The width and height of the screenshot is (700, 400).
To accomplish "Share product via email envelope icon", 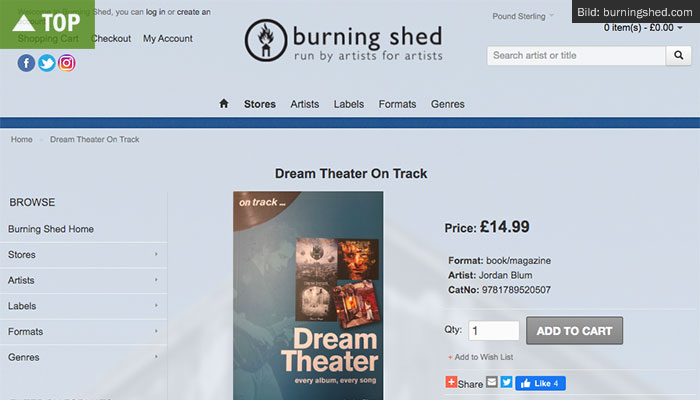I will (492, 382).
